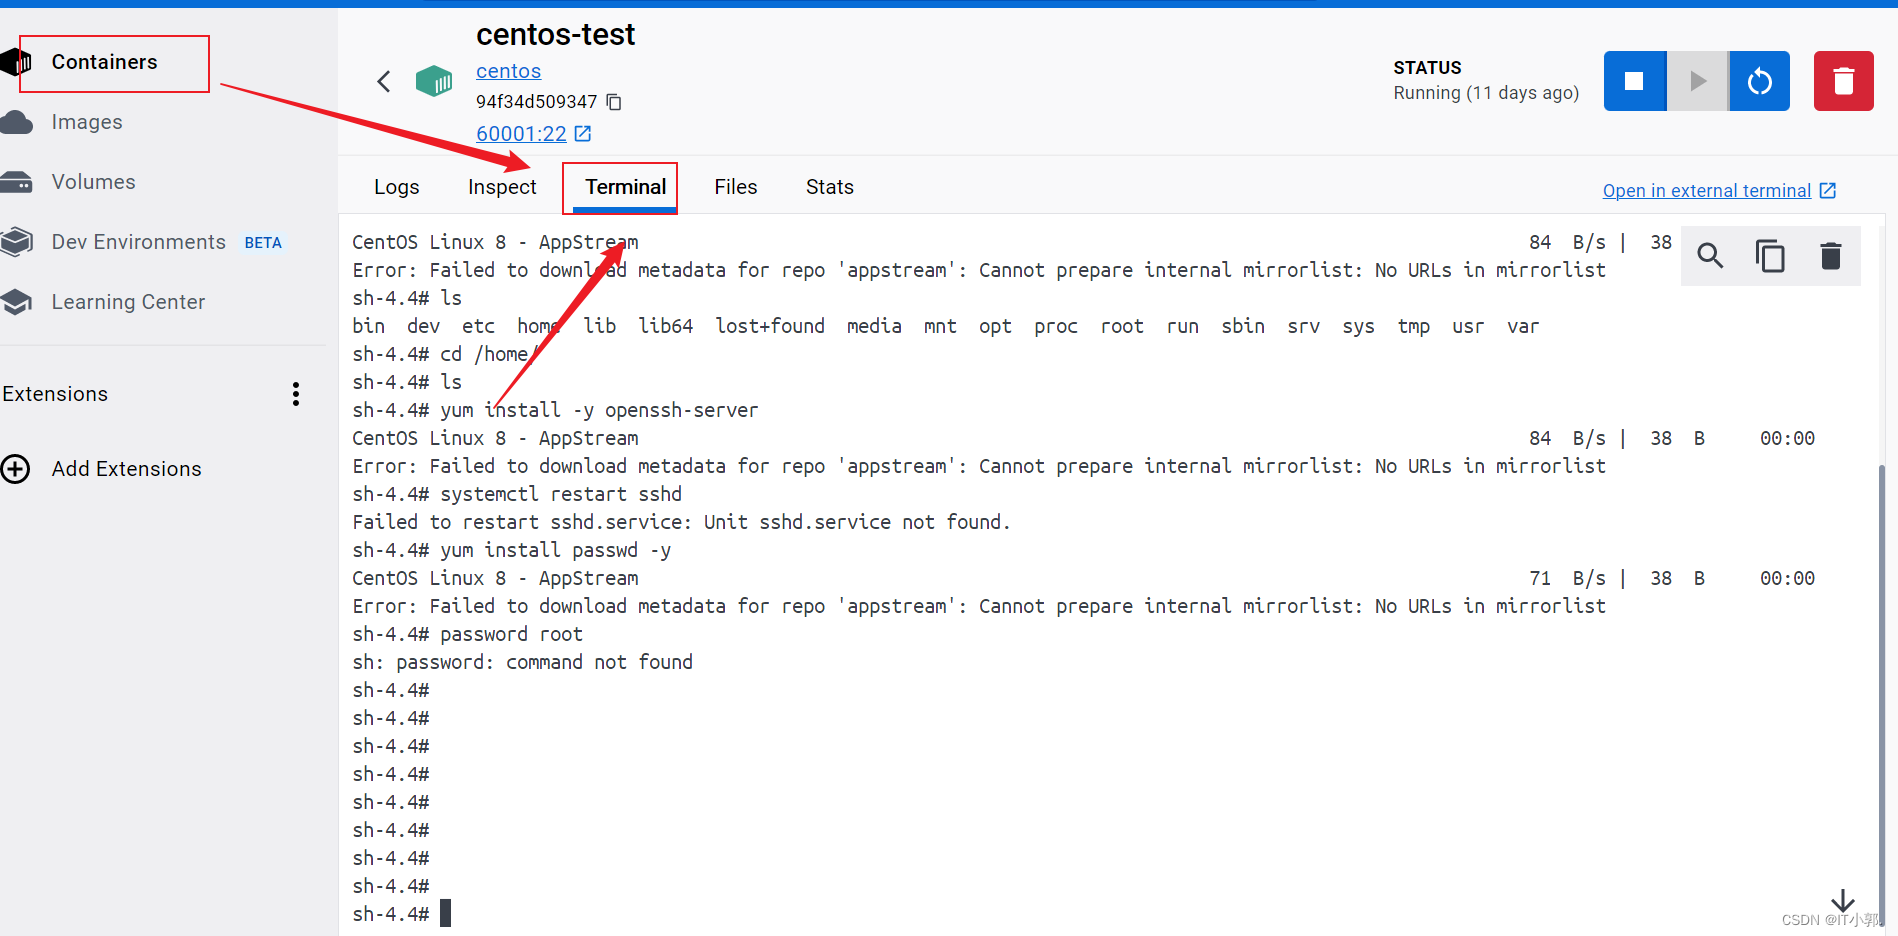Search the terminal output
Viewport: 1898px width, 936px height.
pyautogui.click(x=1710, y=256)
